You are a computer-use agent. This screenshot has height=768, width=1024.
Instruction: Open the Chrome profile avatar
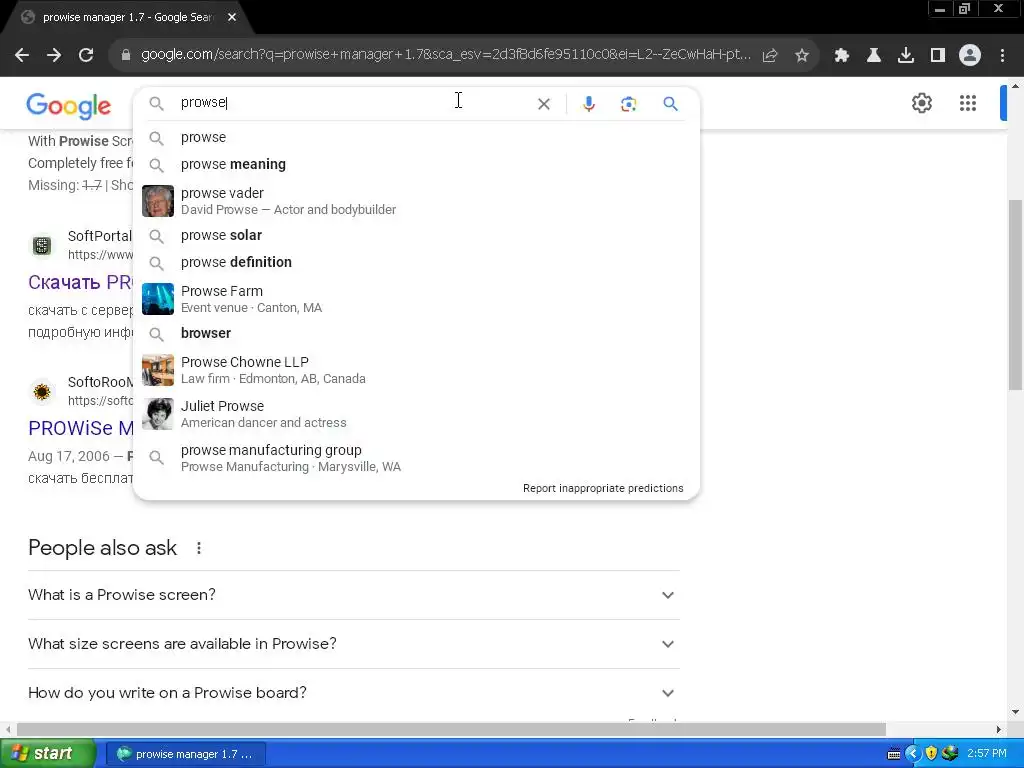[x=970, y=56]
